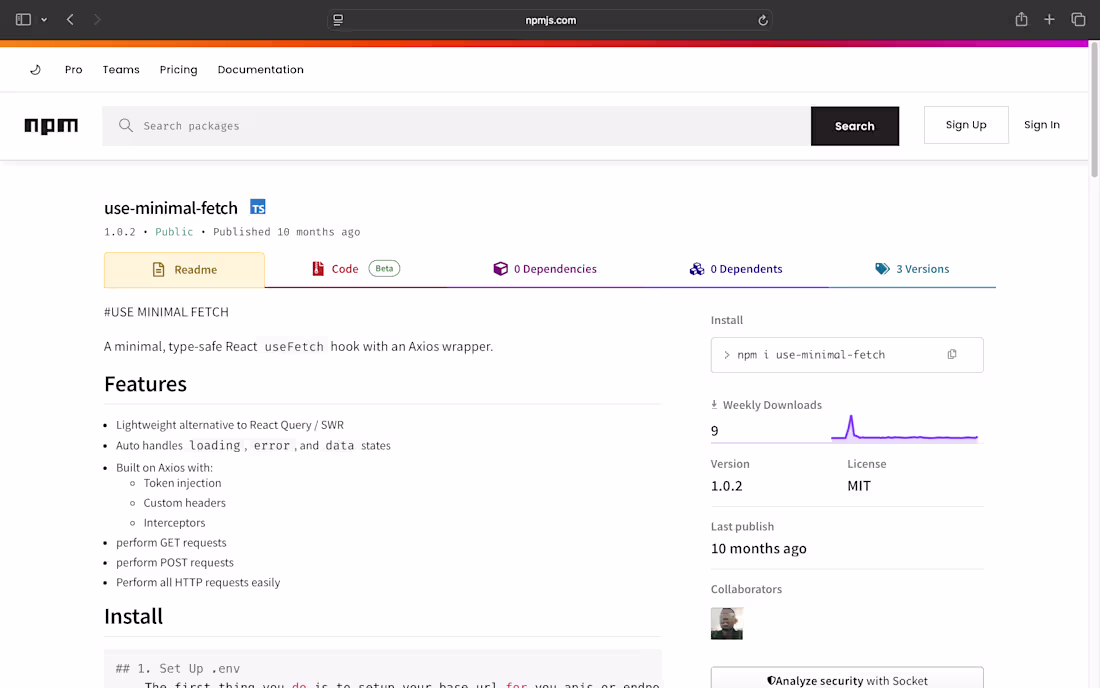Click the Weekly Downloads label
Image resolution: width=1100 pixels, height=688 pixels.
point(772,405)
